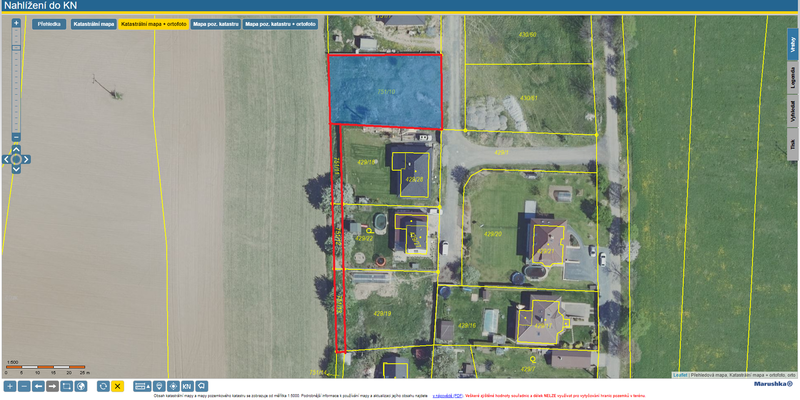Click the map link share icon
This screenshot has height=400, width=800.
tap(202, 386)
